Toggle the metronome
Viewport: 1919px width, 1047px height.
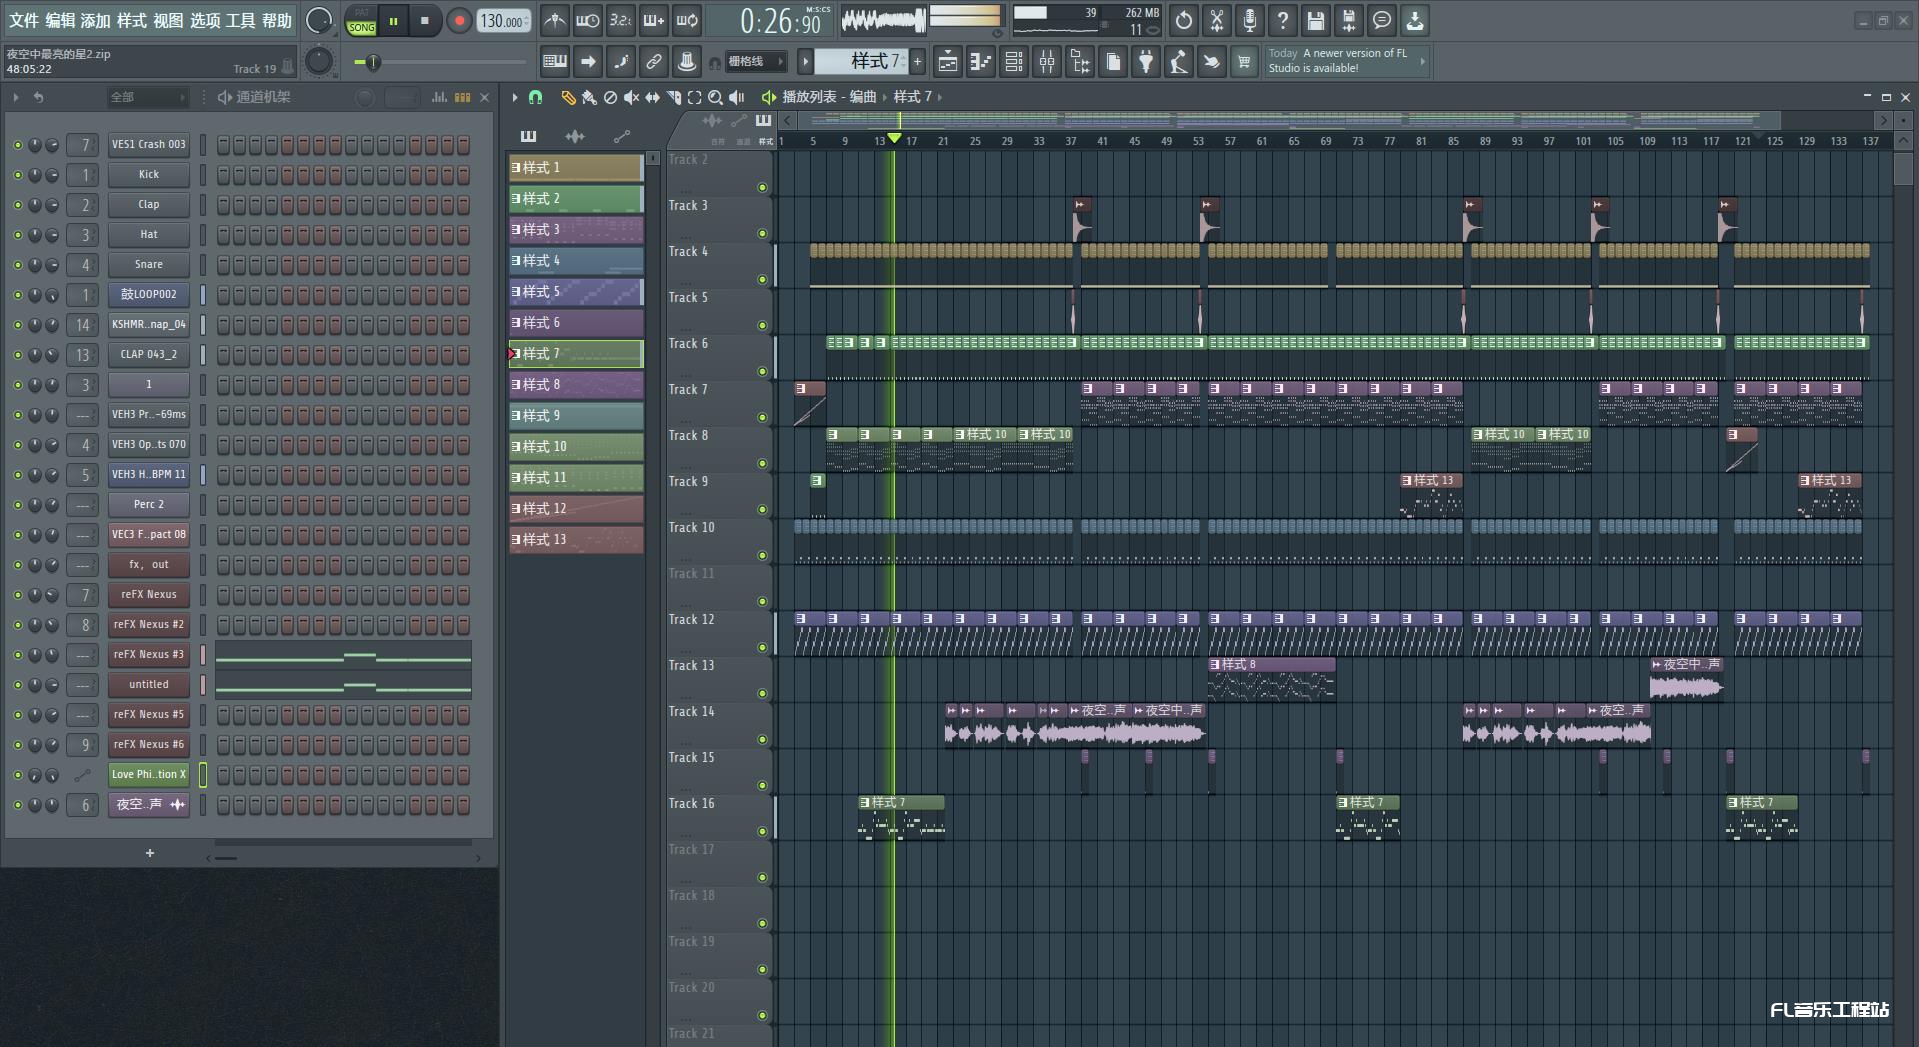[x=555, y=20]
